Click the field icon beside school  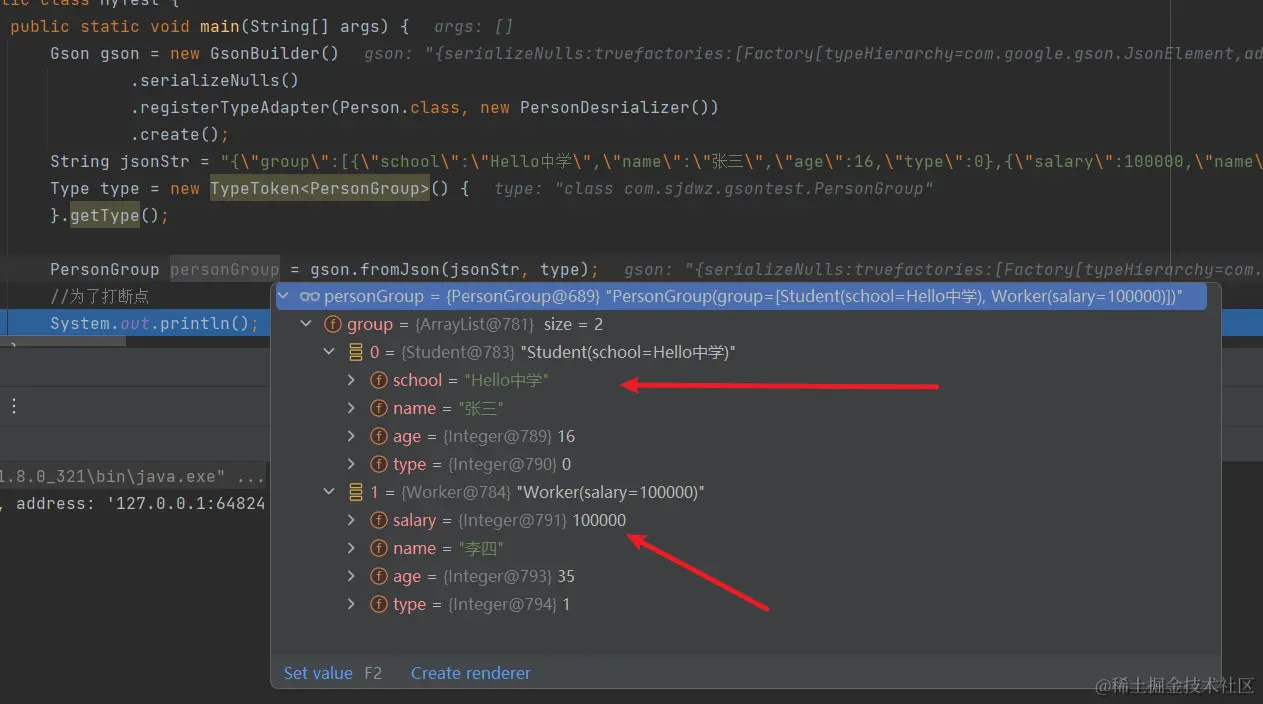pos(379,380)
